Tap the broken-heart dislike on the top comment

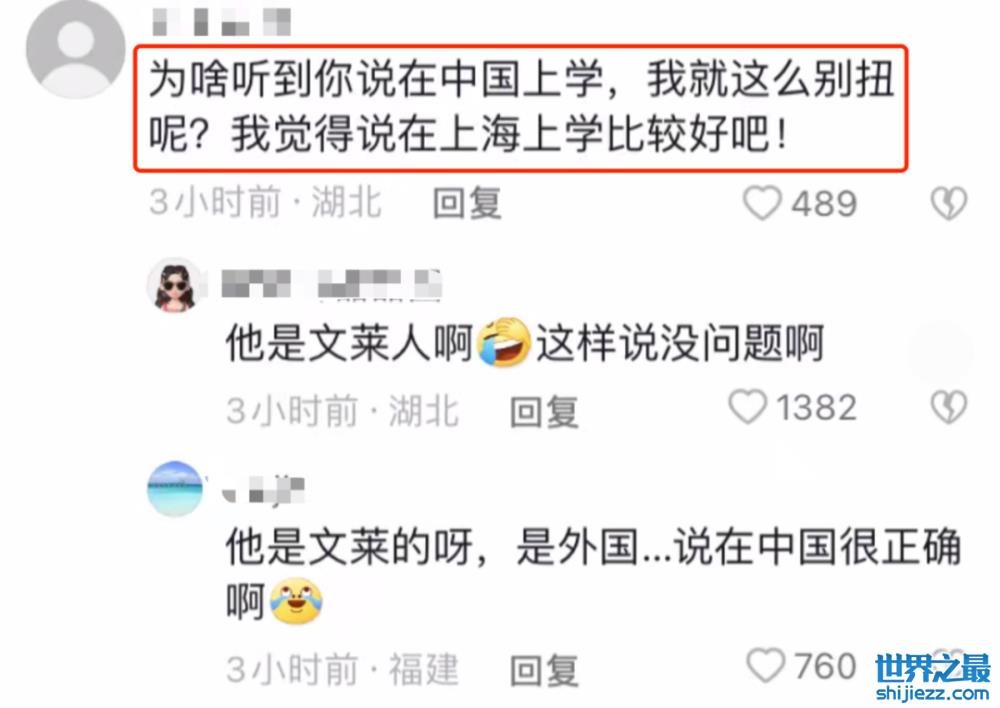coord(949,203)
